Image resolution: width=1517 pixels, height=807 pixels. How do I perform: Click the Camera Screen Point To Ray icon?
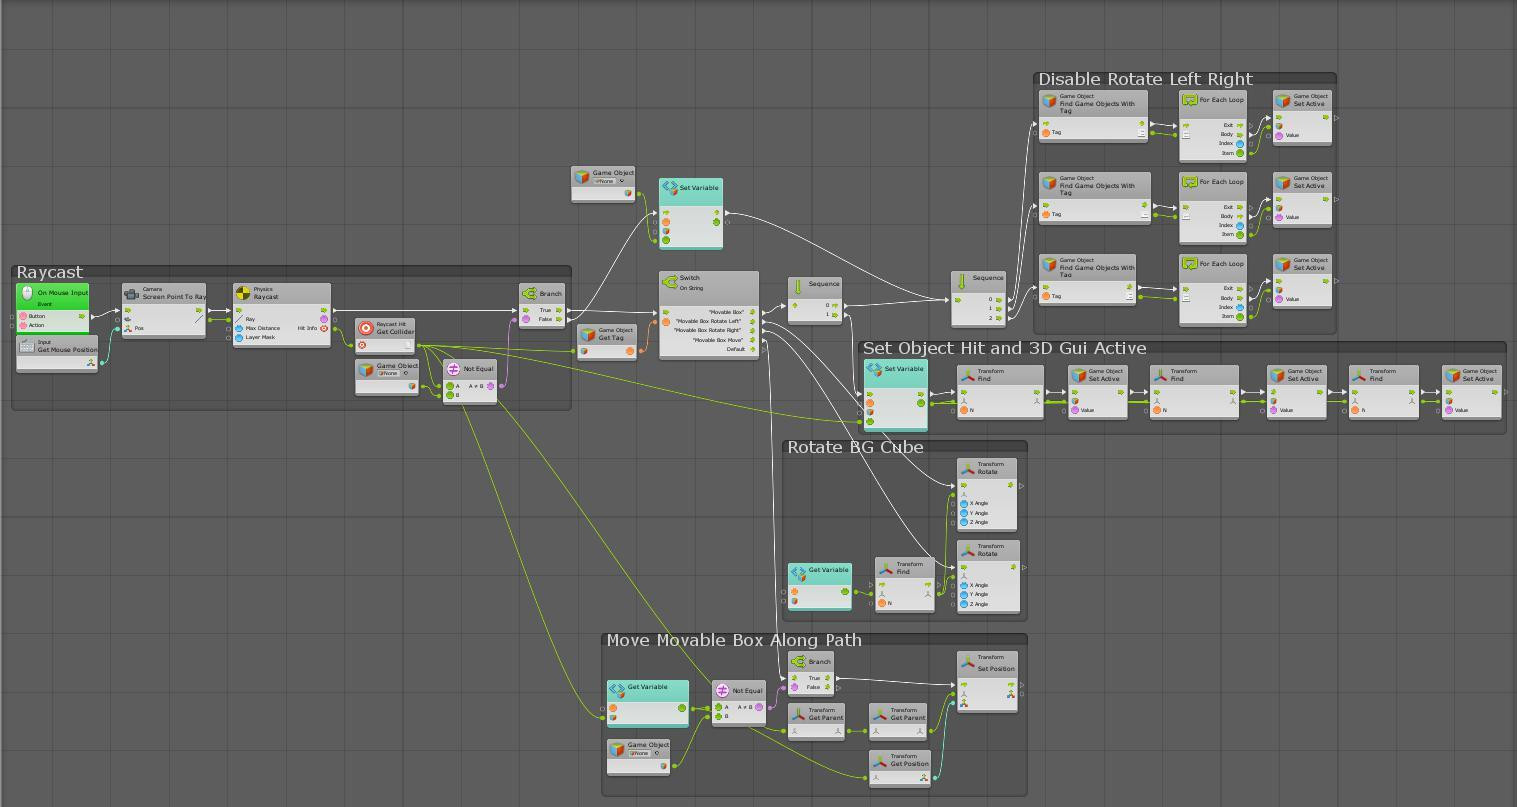coord(131,294)
